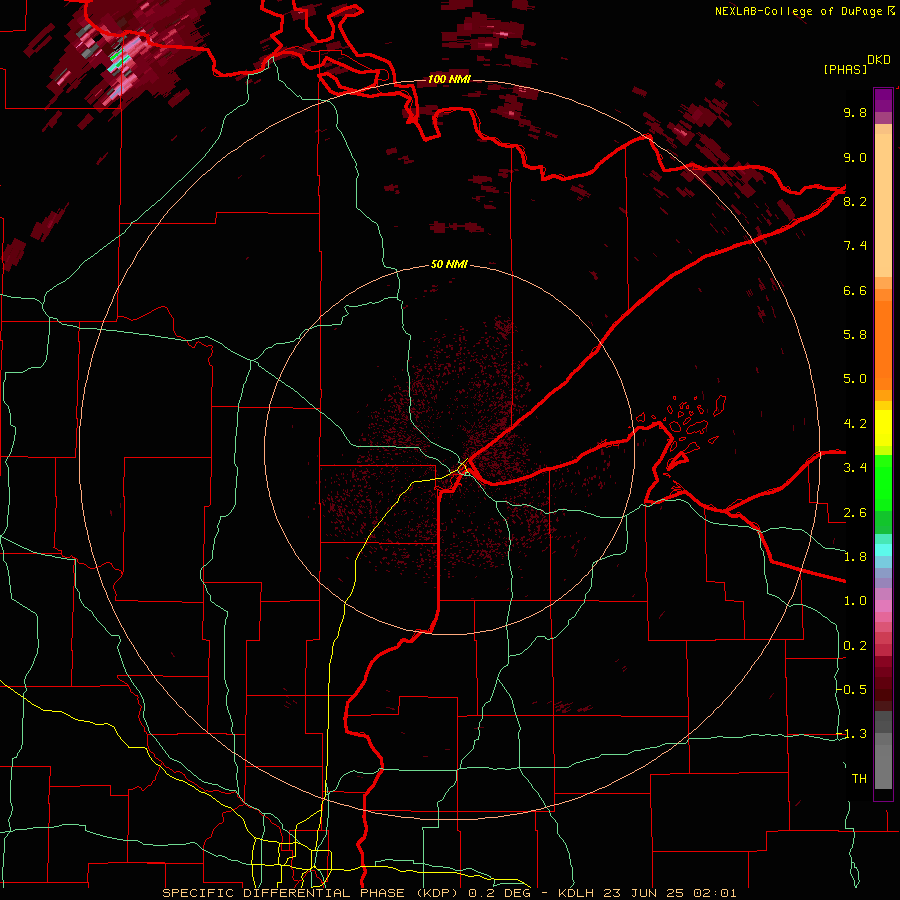Click the TH threshold label on the scale
Image resolution: width=900 pixels, height=900 pixels.
coord(859,779)
